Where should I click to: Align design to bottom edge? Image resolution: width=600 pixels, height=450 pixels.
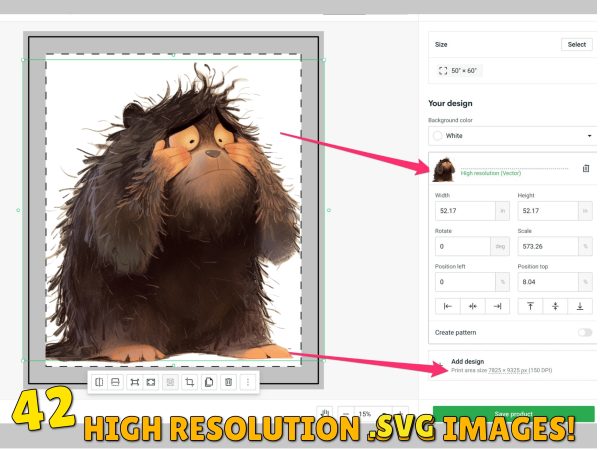pos(578,306)
